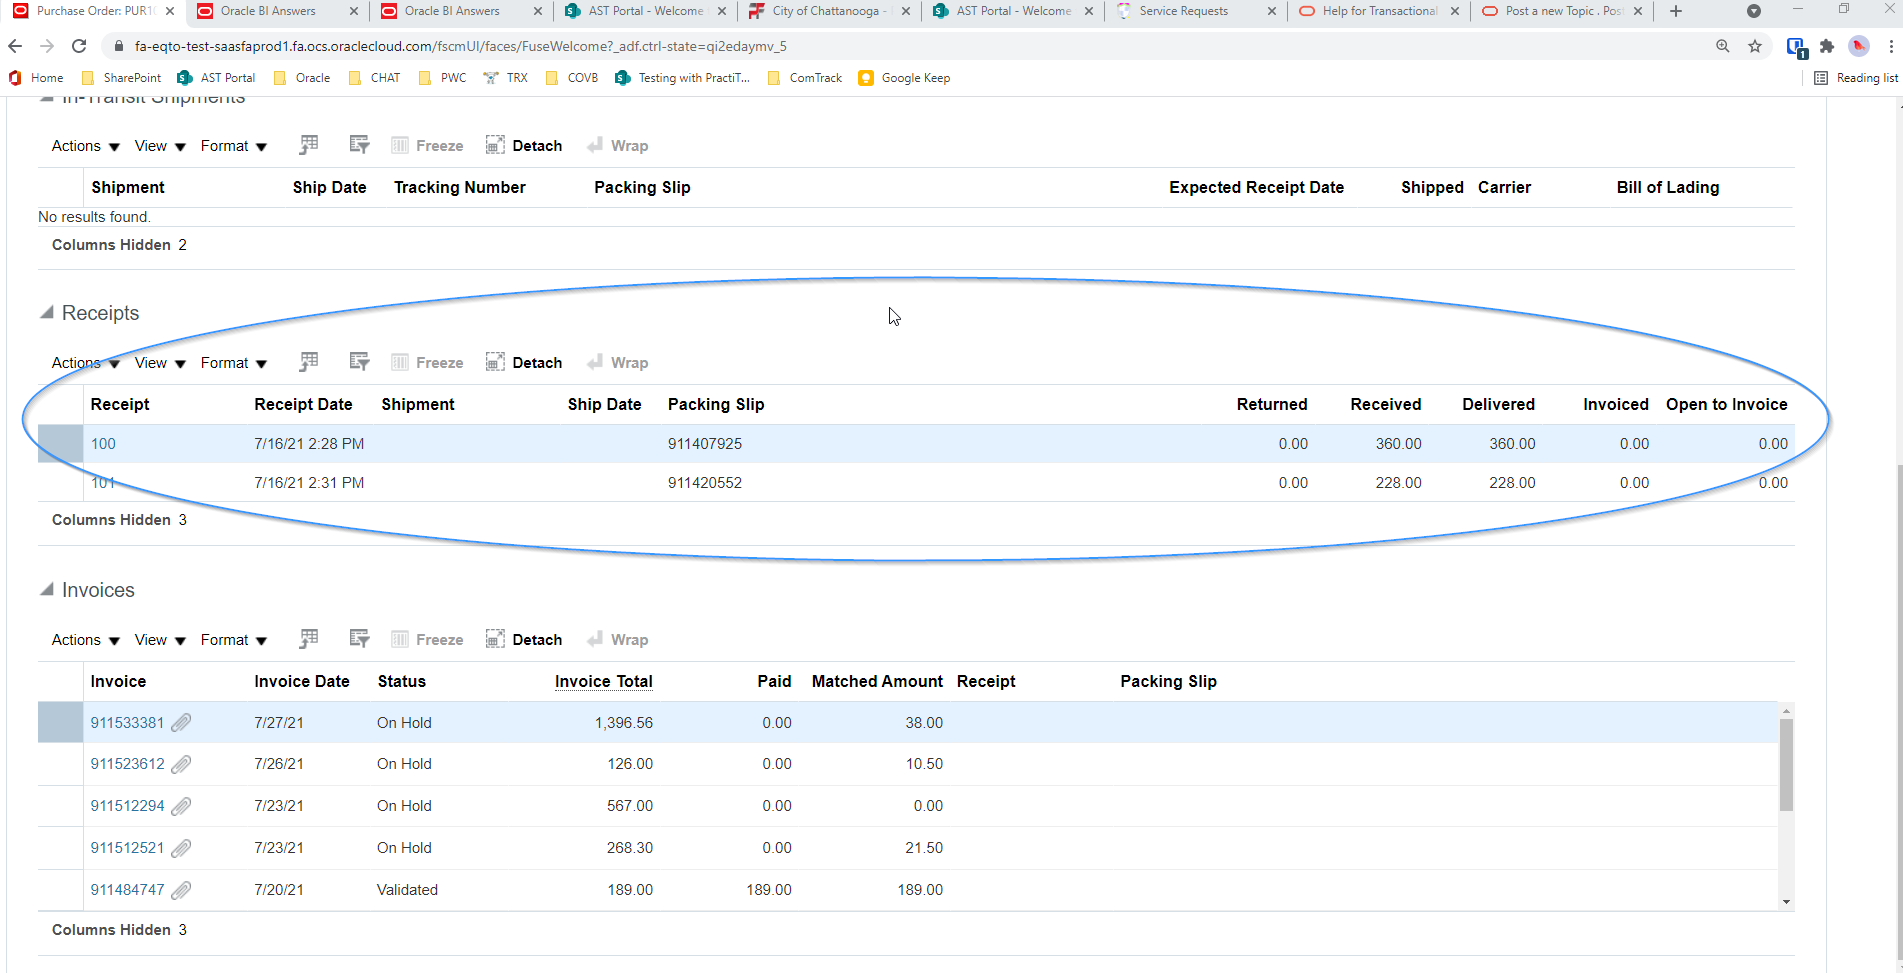This screenshot has height=973, width=1903.
Task: Open invoice 911484747
Action: pyautogui.click(x=127, y=889)
